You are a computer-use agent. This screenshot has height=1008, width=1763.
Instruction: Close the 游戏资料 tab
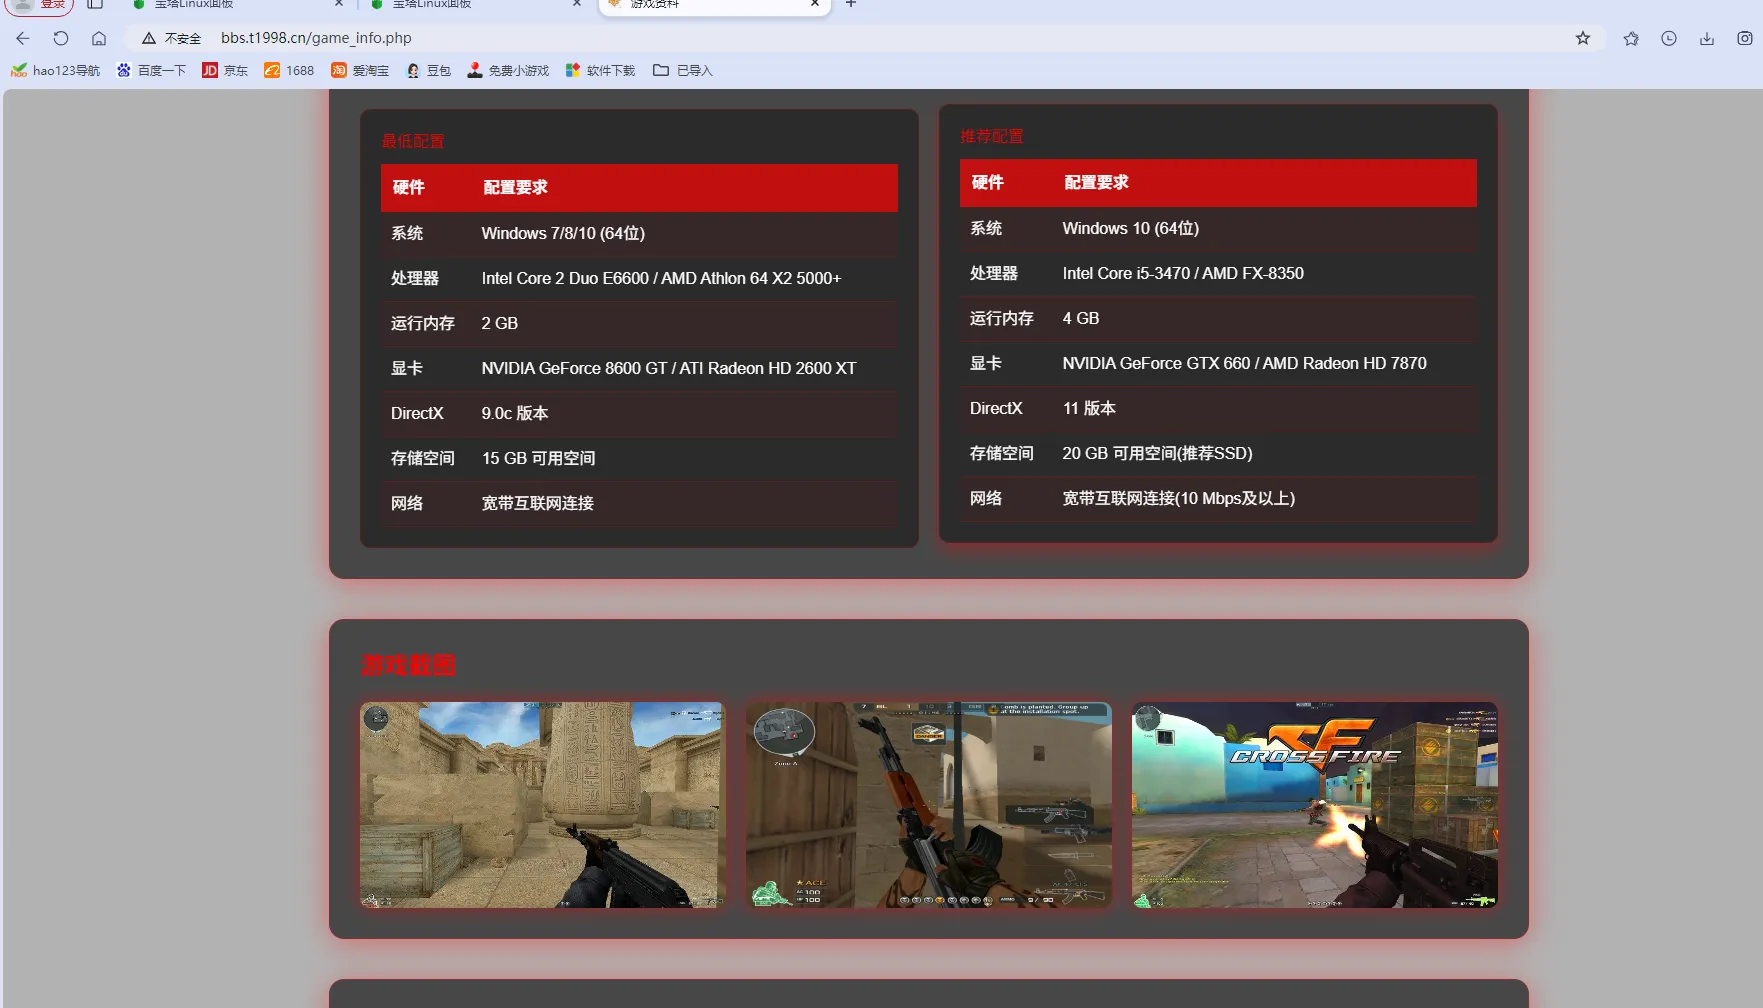click(x=815, y=4)
